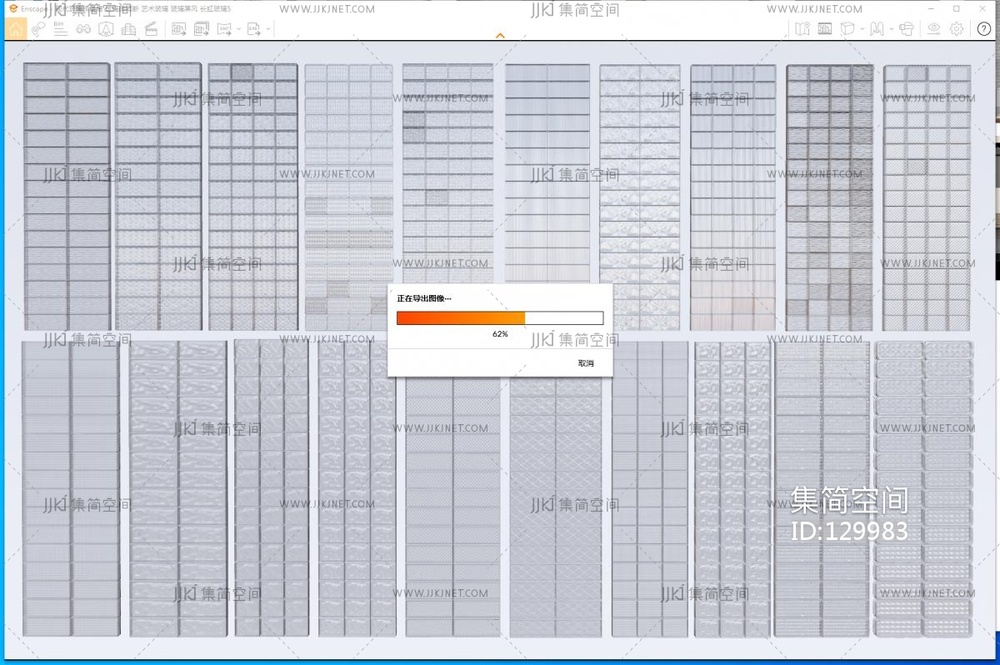This screenshot has height=665, width=1000.
Task: Click the screenshot export icon
Action: pyautogui.click(x=179, y=29)
